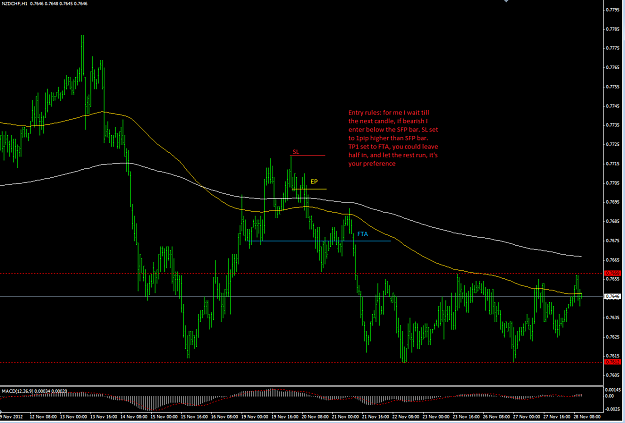
Task: Click the 0.7745 price axis label
Action: click(613, 106)
